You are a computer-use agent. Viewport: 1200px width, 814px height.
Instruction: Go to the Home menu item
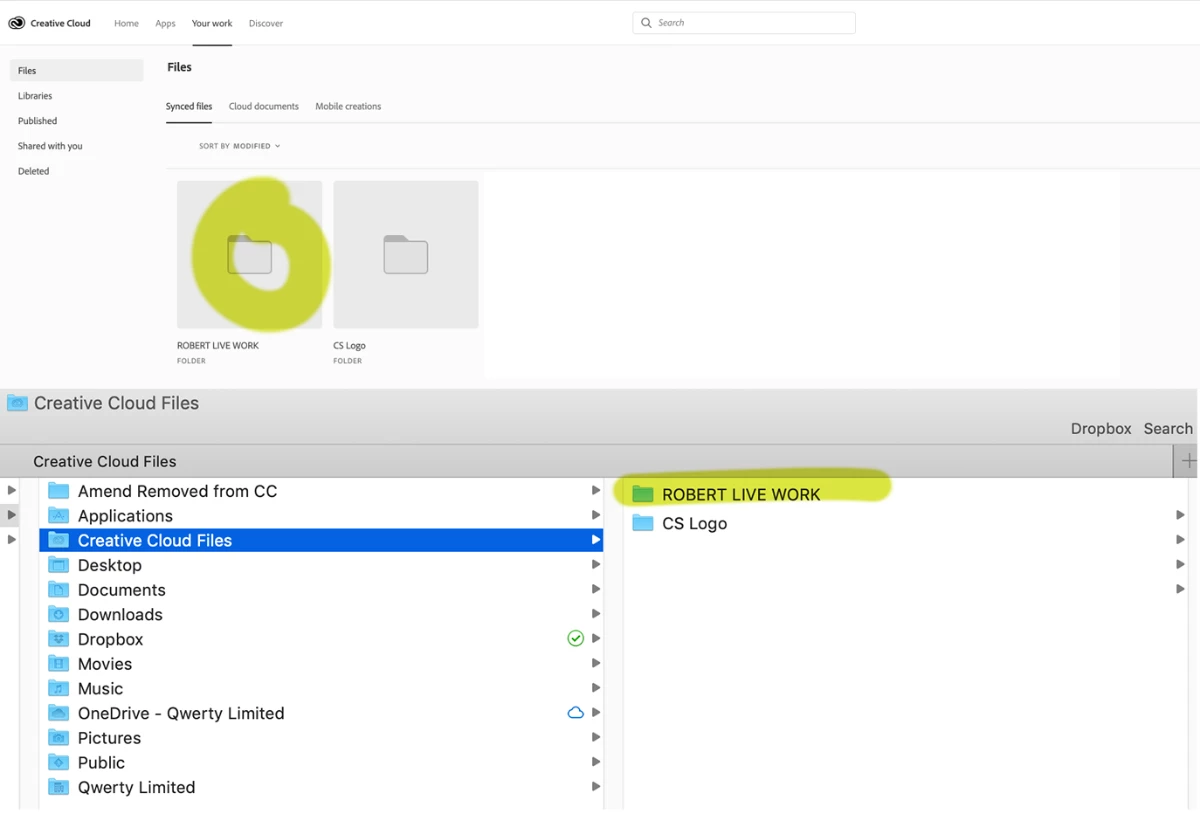point(126,23)
